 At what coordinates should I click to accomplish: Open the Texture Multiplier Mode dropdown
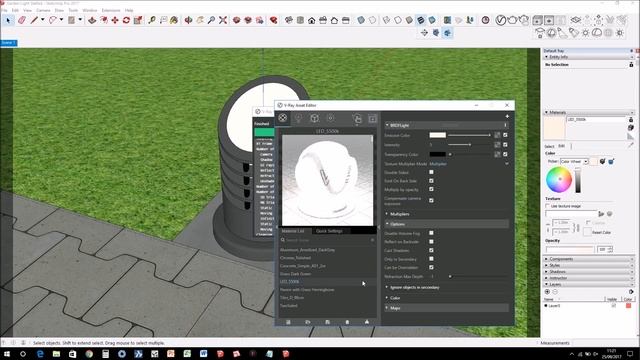469,164
